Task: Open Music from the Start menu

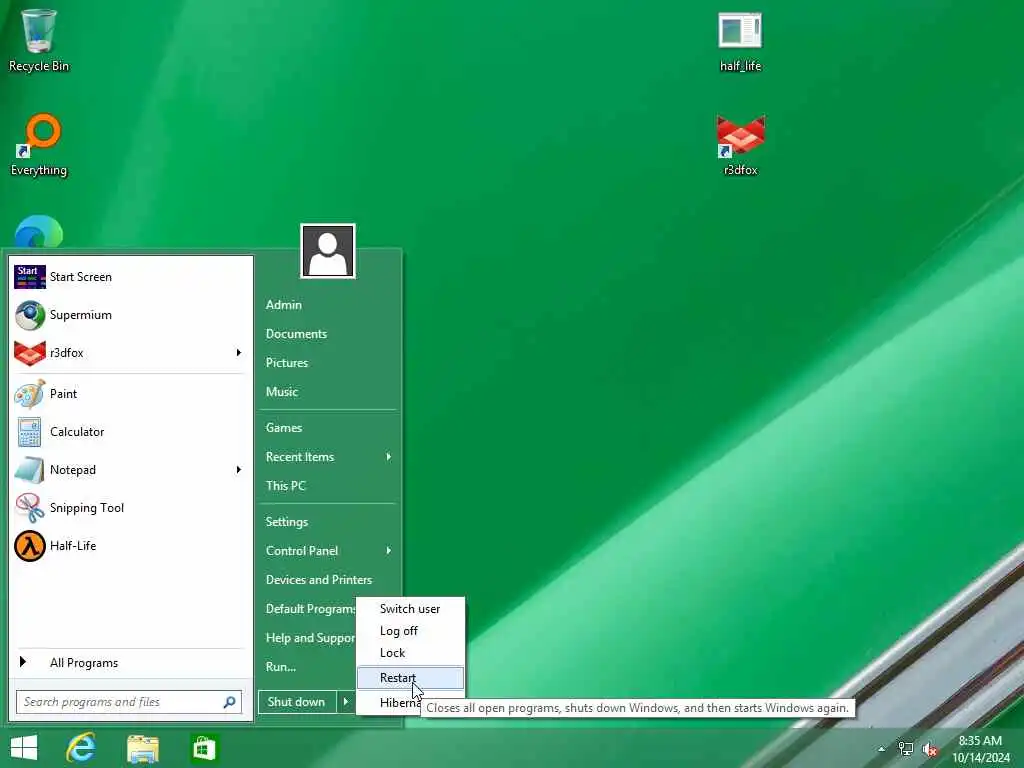Action: click(x=328, y=392)
